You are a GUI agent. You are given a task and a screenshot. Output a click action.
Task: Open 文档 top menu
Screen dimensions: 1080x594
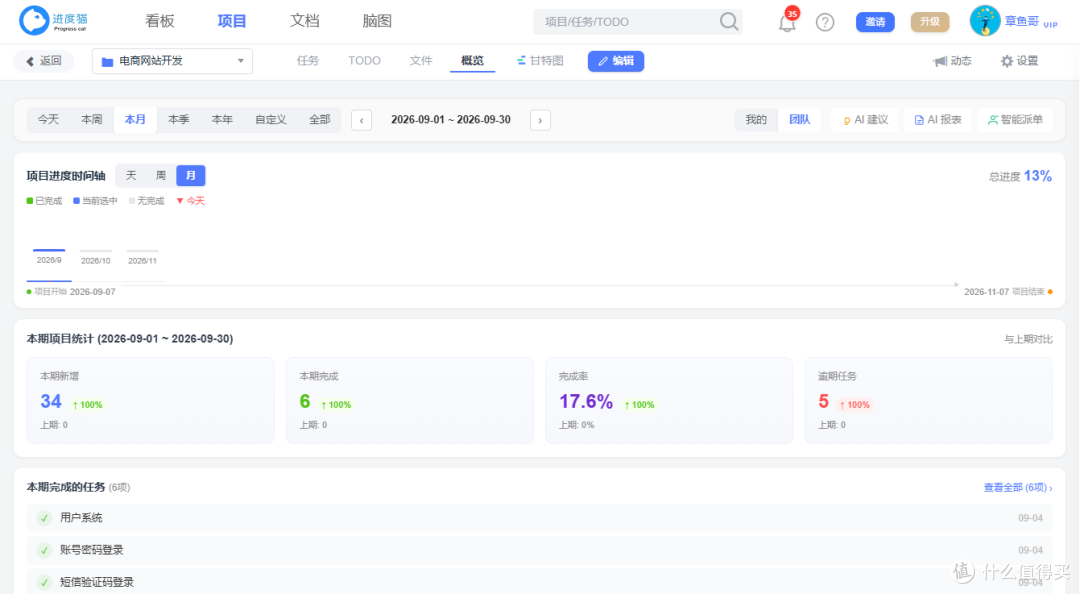coord(304,21)
